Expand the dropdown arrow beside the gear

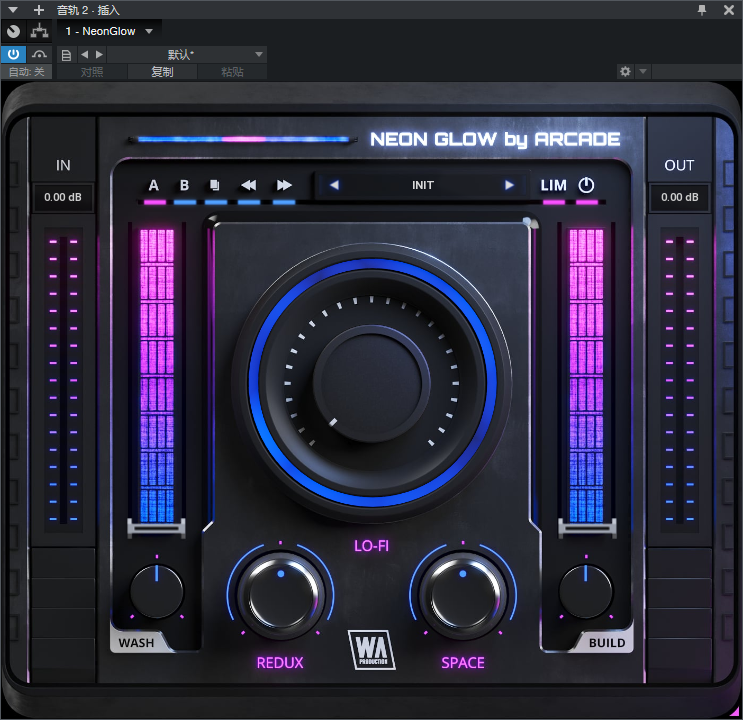coord(643,72)
